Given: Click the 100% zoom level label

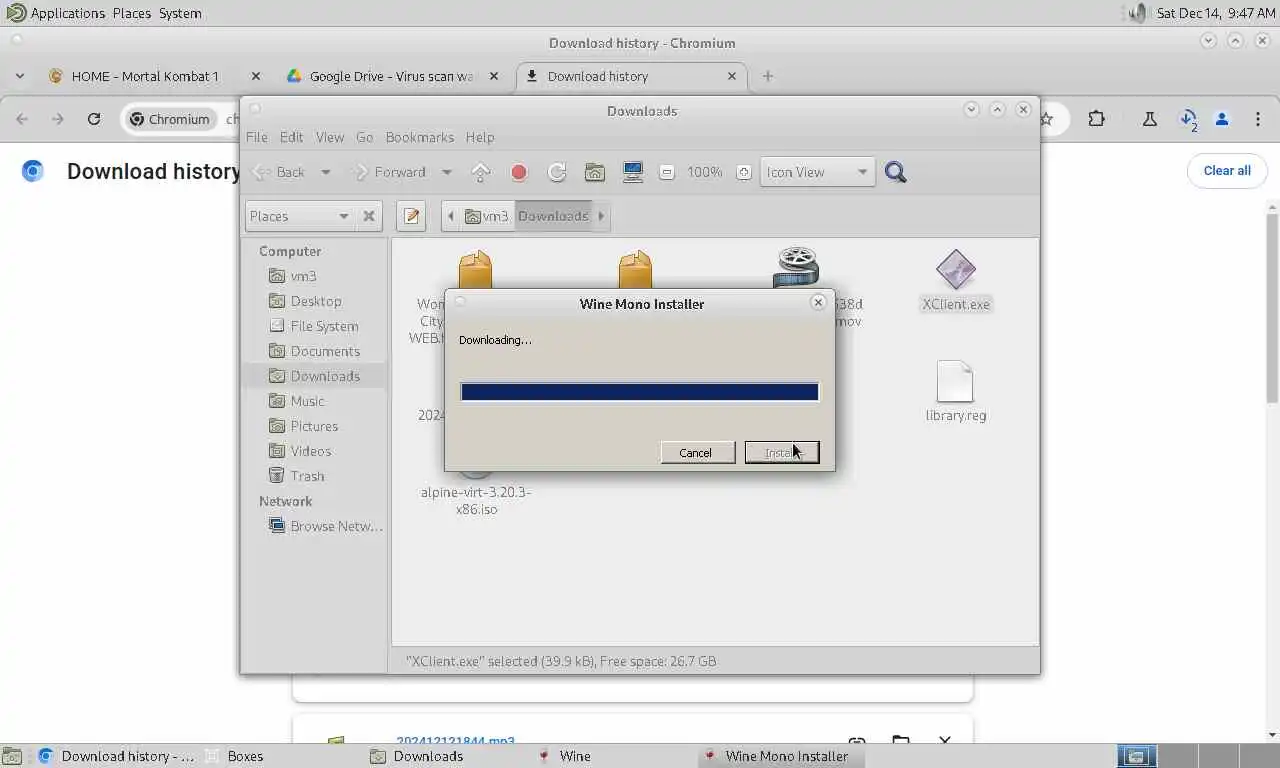Looking at the screenshot, I should [x=704, y=172].
